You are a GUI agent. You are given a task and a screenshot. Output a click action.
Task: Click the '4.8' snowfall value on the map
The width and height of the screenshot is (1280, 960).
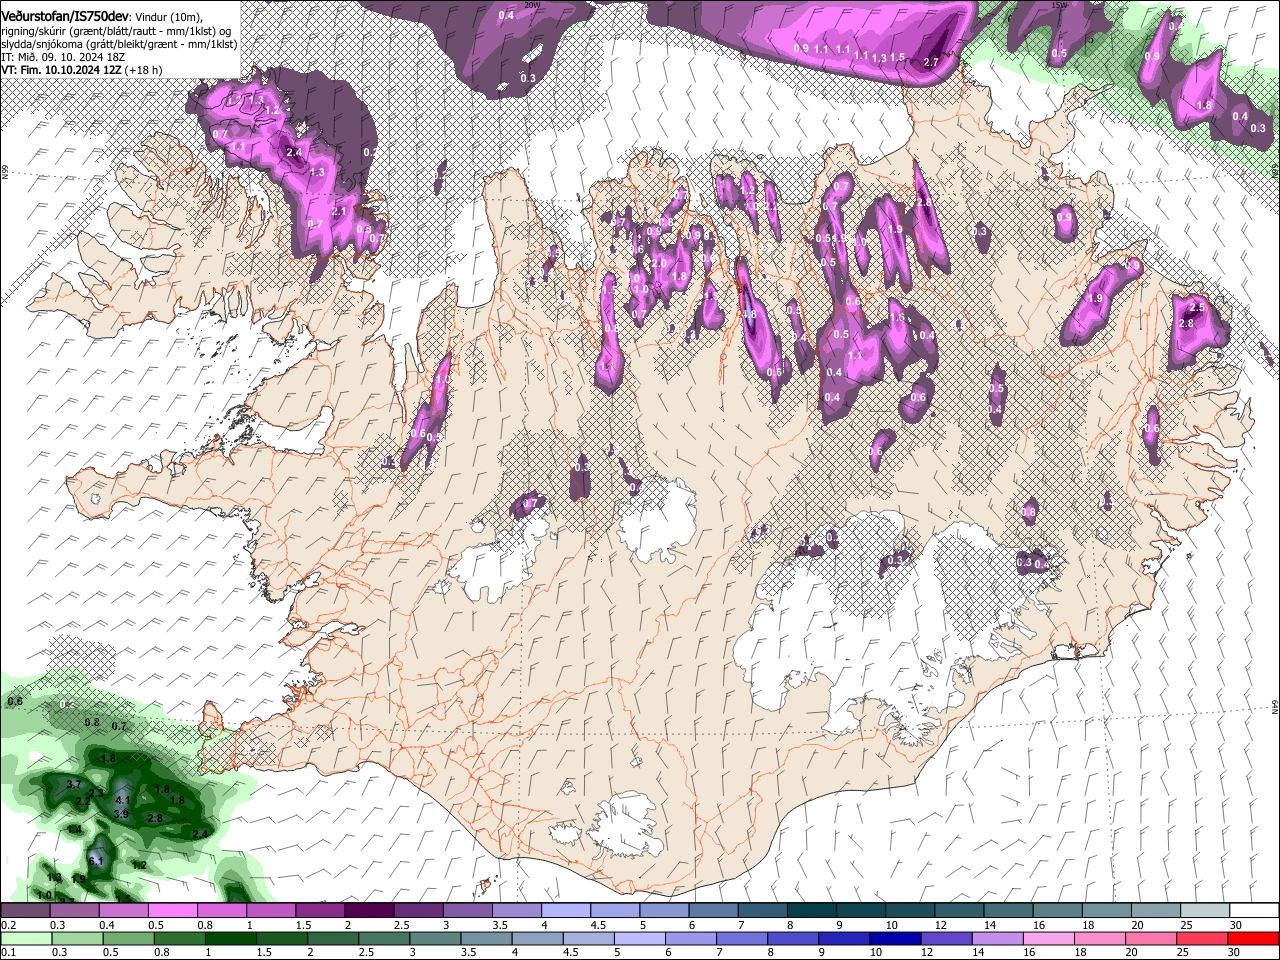pyautogui.click(x=750, y=315)
